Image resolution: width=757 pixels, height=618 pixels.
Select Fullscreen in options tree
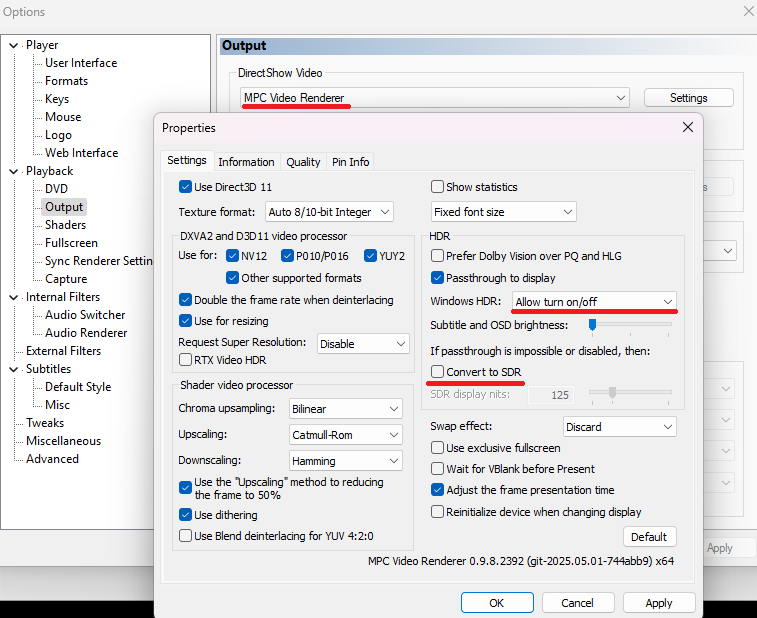[71, 243]
